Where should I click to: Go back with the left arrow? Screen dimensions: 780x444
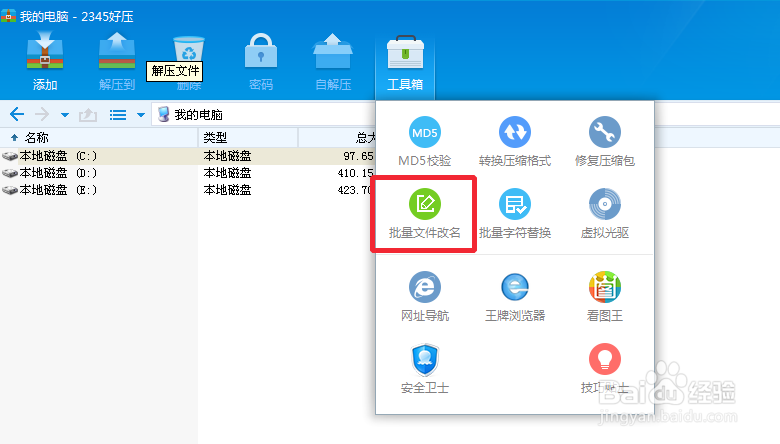click(17, 115)
